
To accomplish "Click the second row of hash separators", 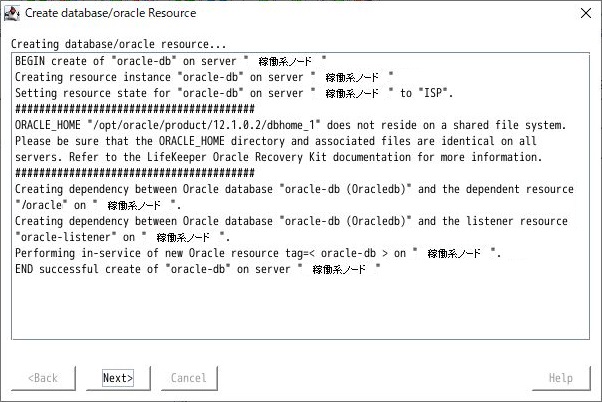I will [x=135, y=173].
